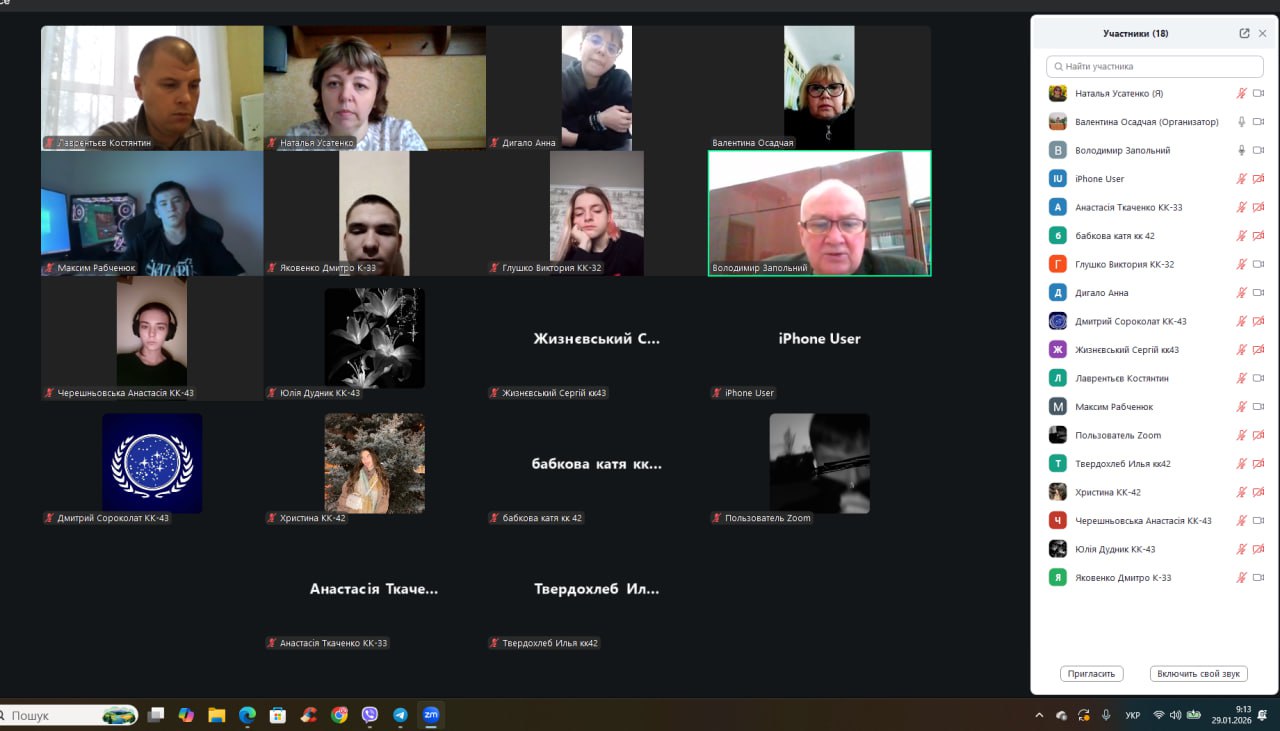1280x731 pixels.
Task: Click the avatar of Глушко Виктория in list
Action: 1057,265
